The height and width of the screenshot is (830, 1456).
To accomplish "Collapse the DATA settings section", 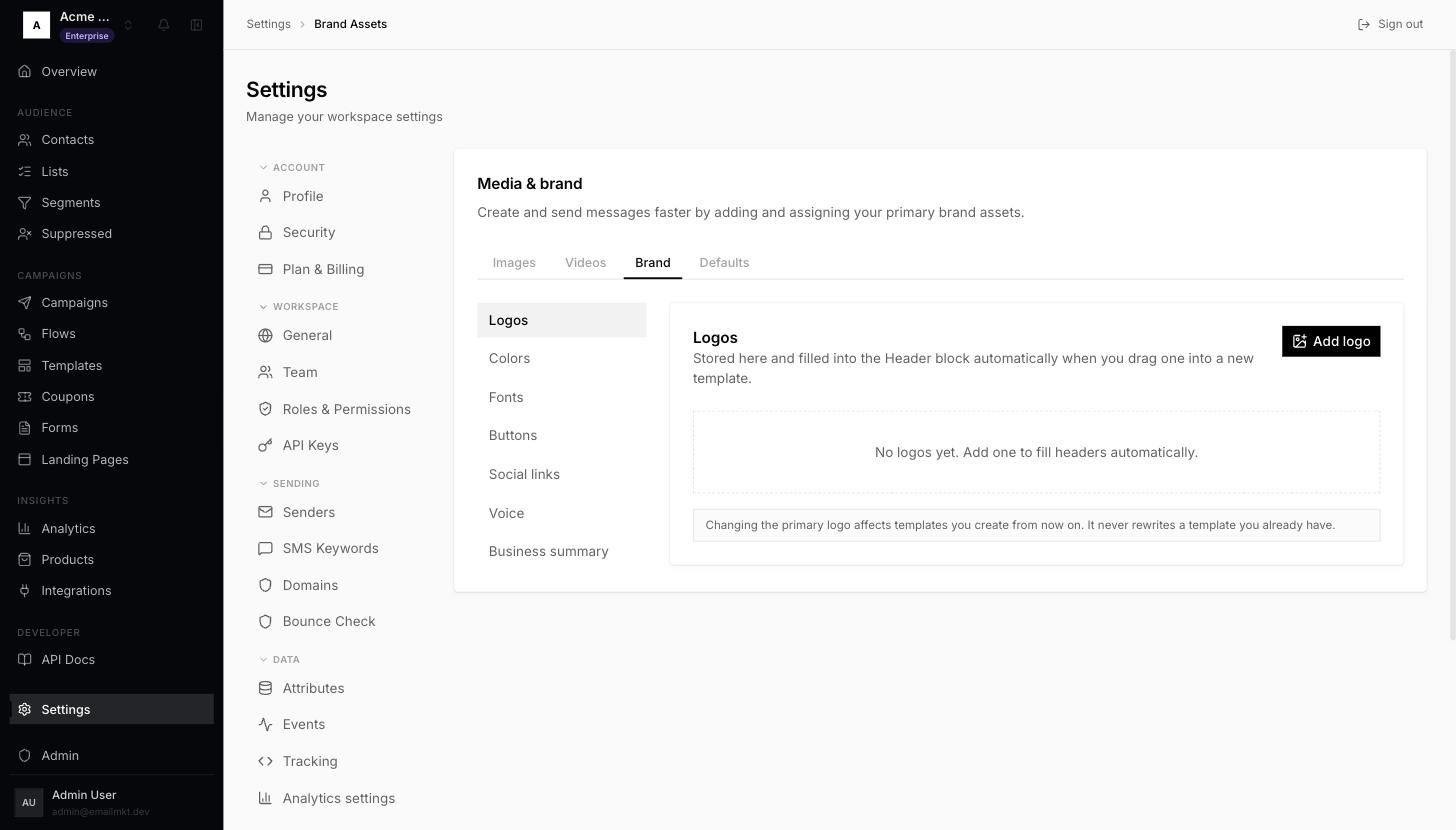I will (280, 660).
